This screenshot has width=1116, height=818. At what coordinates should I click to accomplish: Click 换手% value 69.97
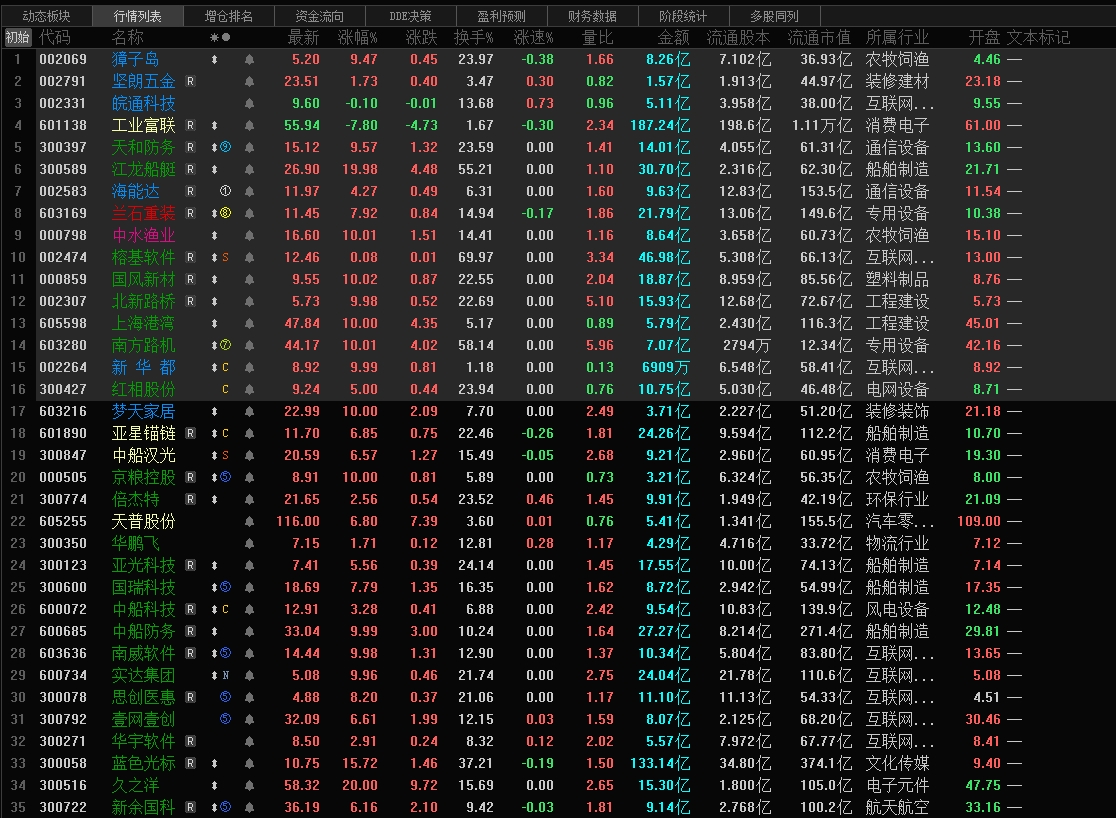475,257
